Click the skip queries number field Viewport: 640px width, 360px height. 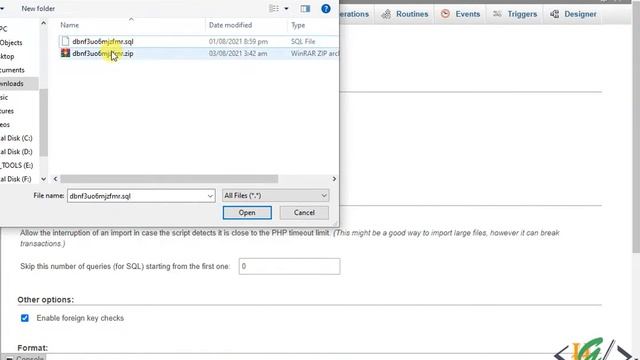(289, 266)
